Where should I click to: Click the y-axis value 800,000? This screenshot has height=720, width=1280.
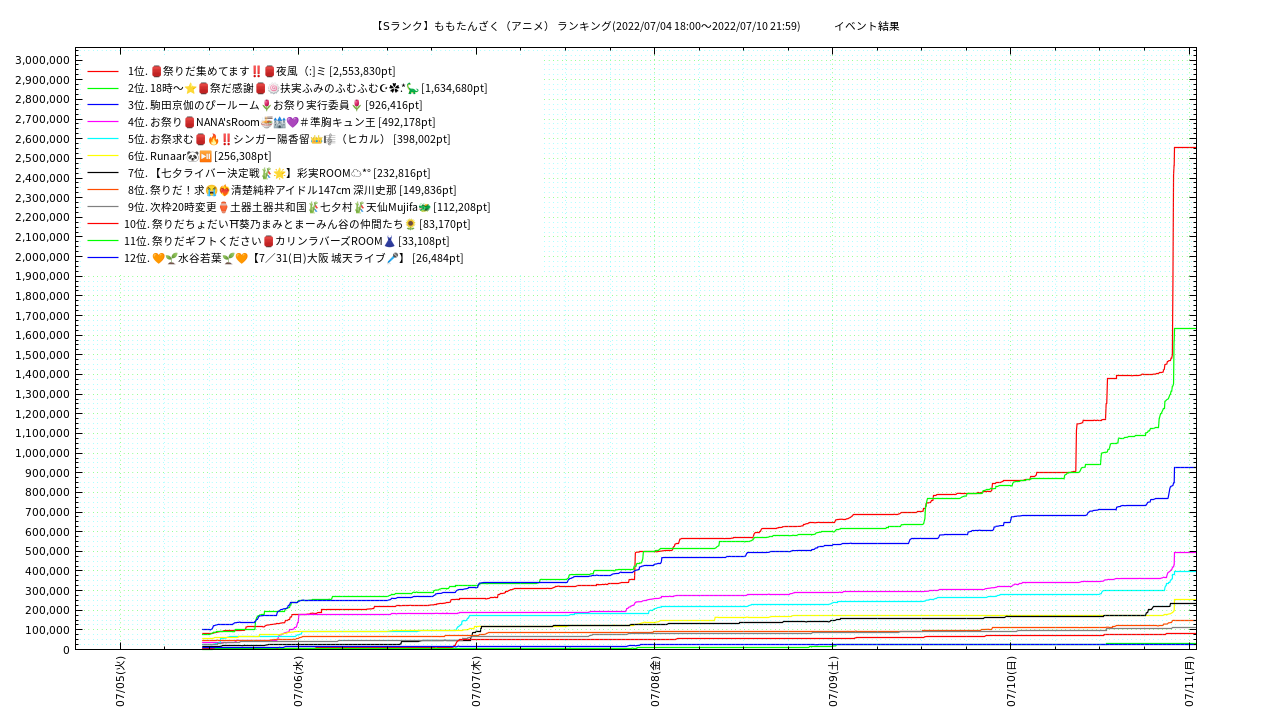(47, 492)
